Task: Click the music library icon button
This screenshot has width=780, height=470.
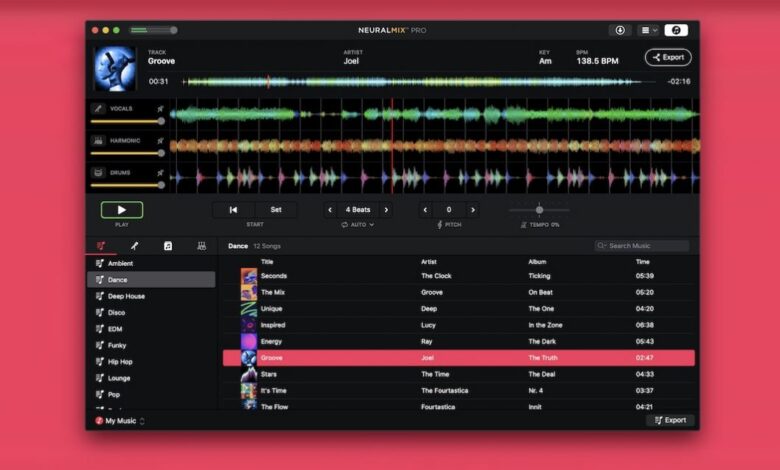Action: pos(676,30)
